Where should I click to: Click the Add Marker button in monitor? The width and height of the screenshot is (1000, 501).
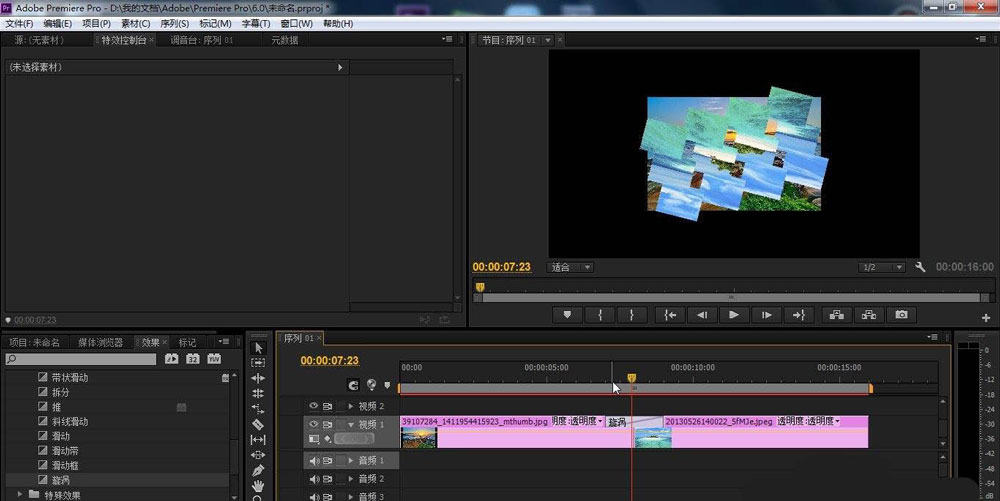[568, 315]
